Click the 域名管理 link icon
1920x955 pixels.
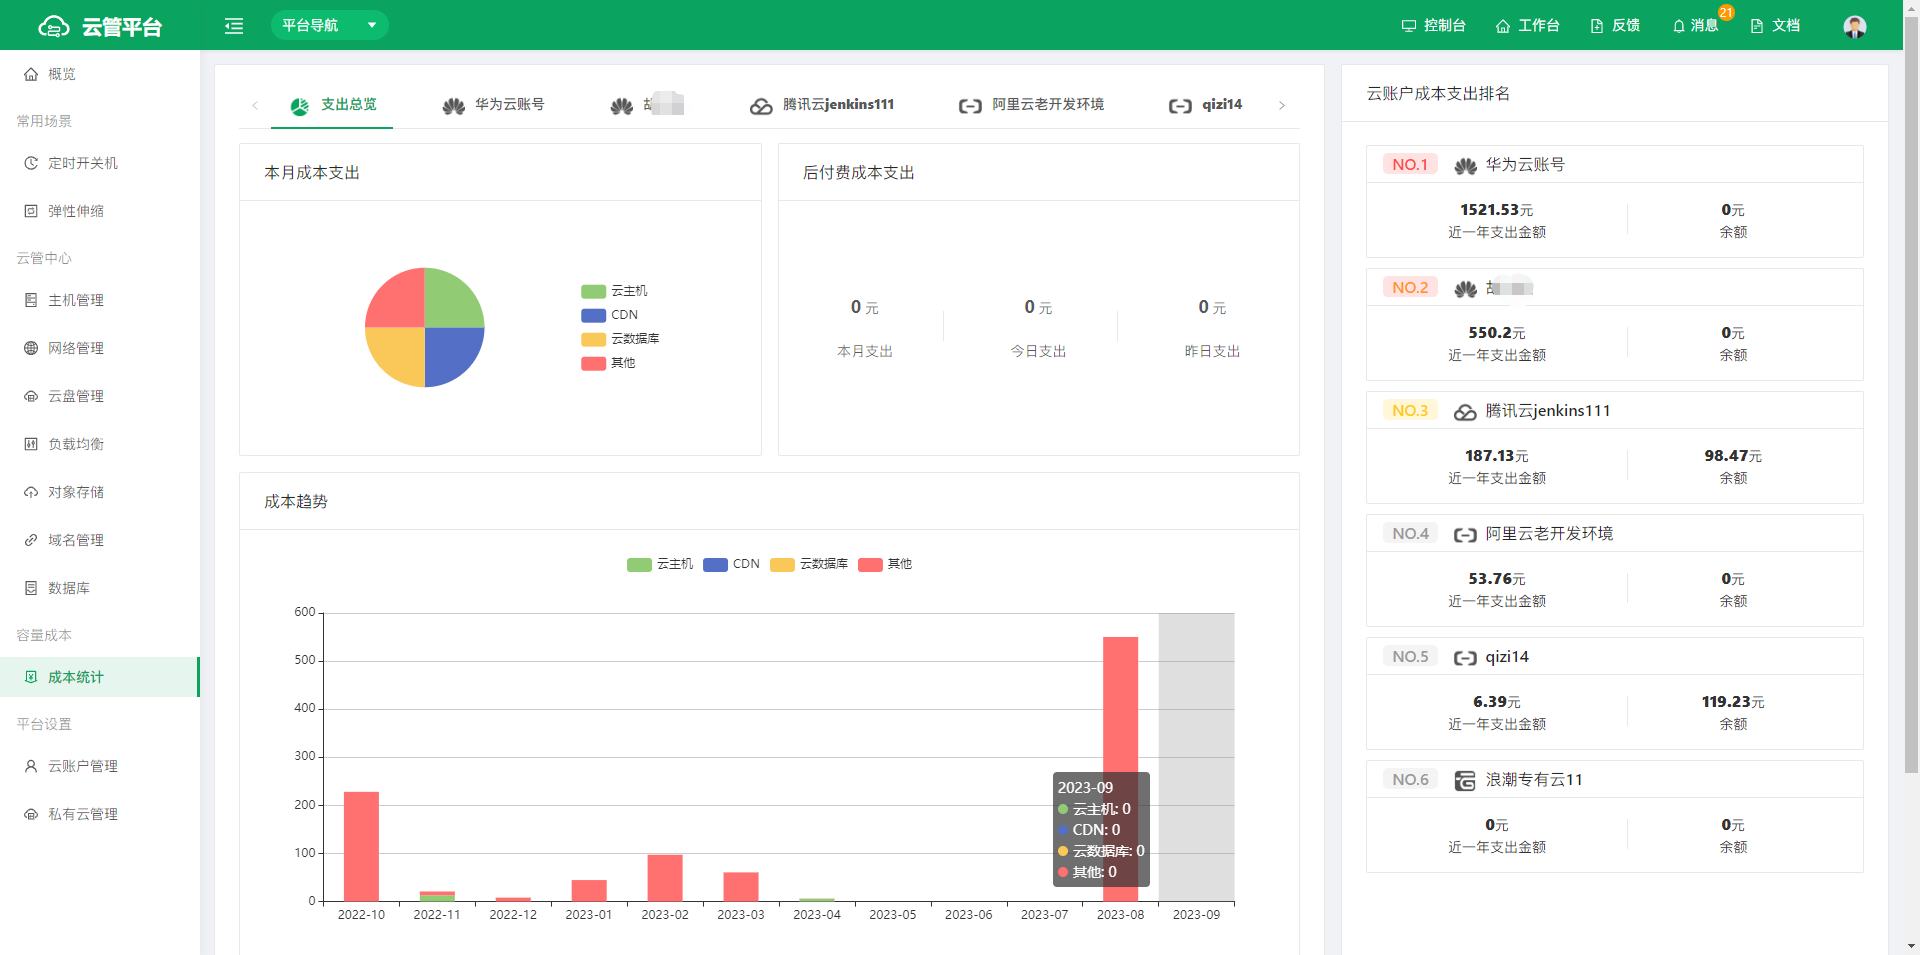31,540
